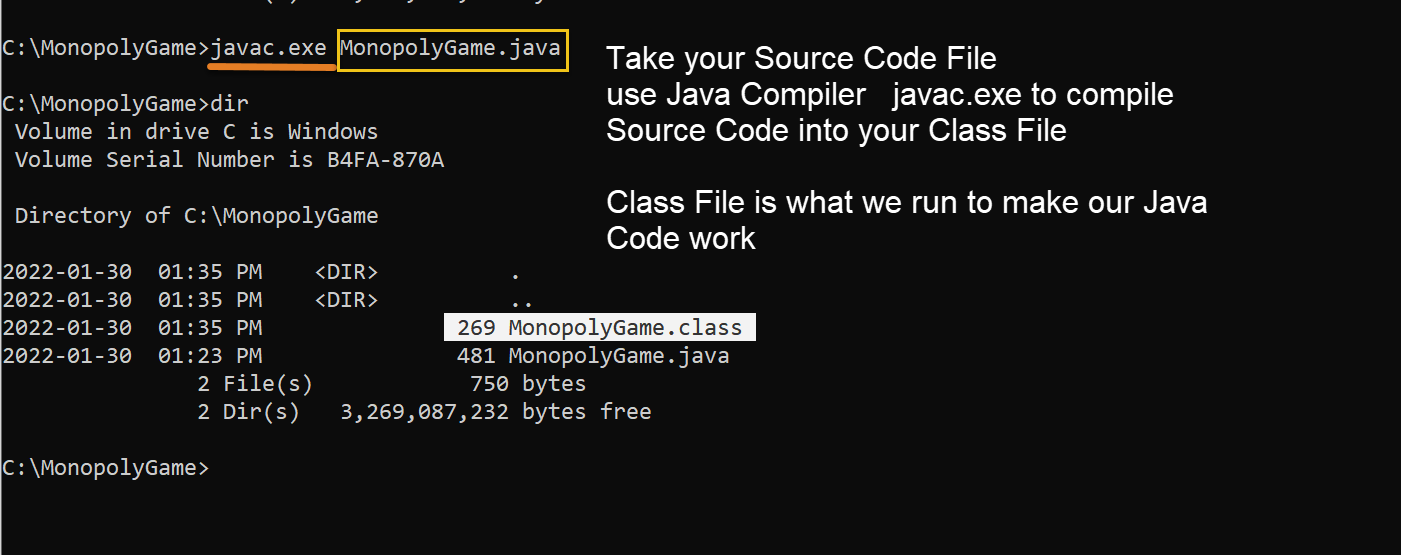Click the 2 File(s) 750 bytes summary

tap(391, 384)
